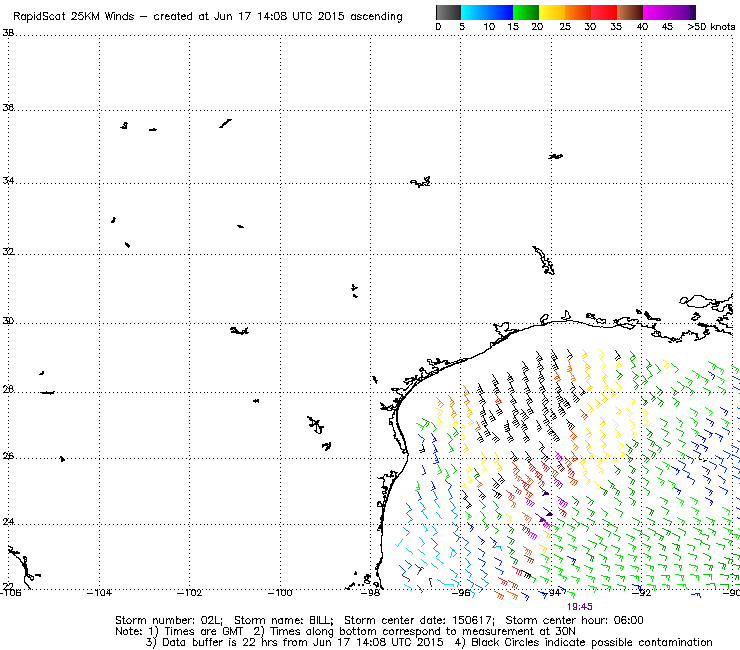Click 'Storm center date: 150617' text
740x650 pixels.
tap(419, 620)
